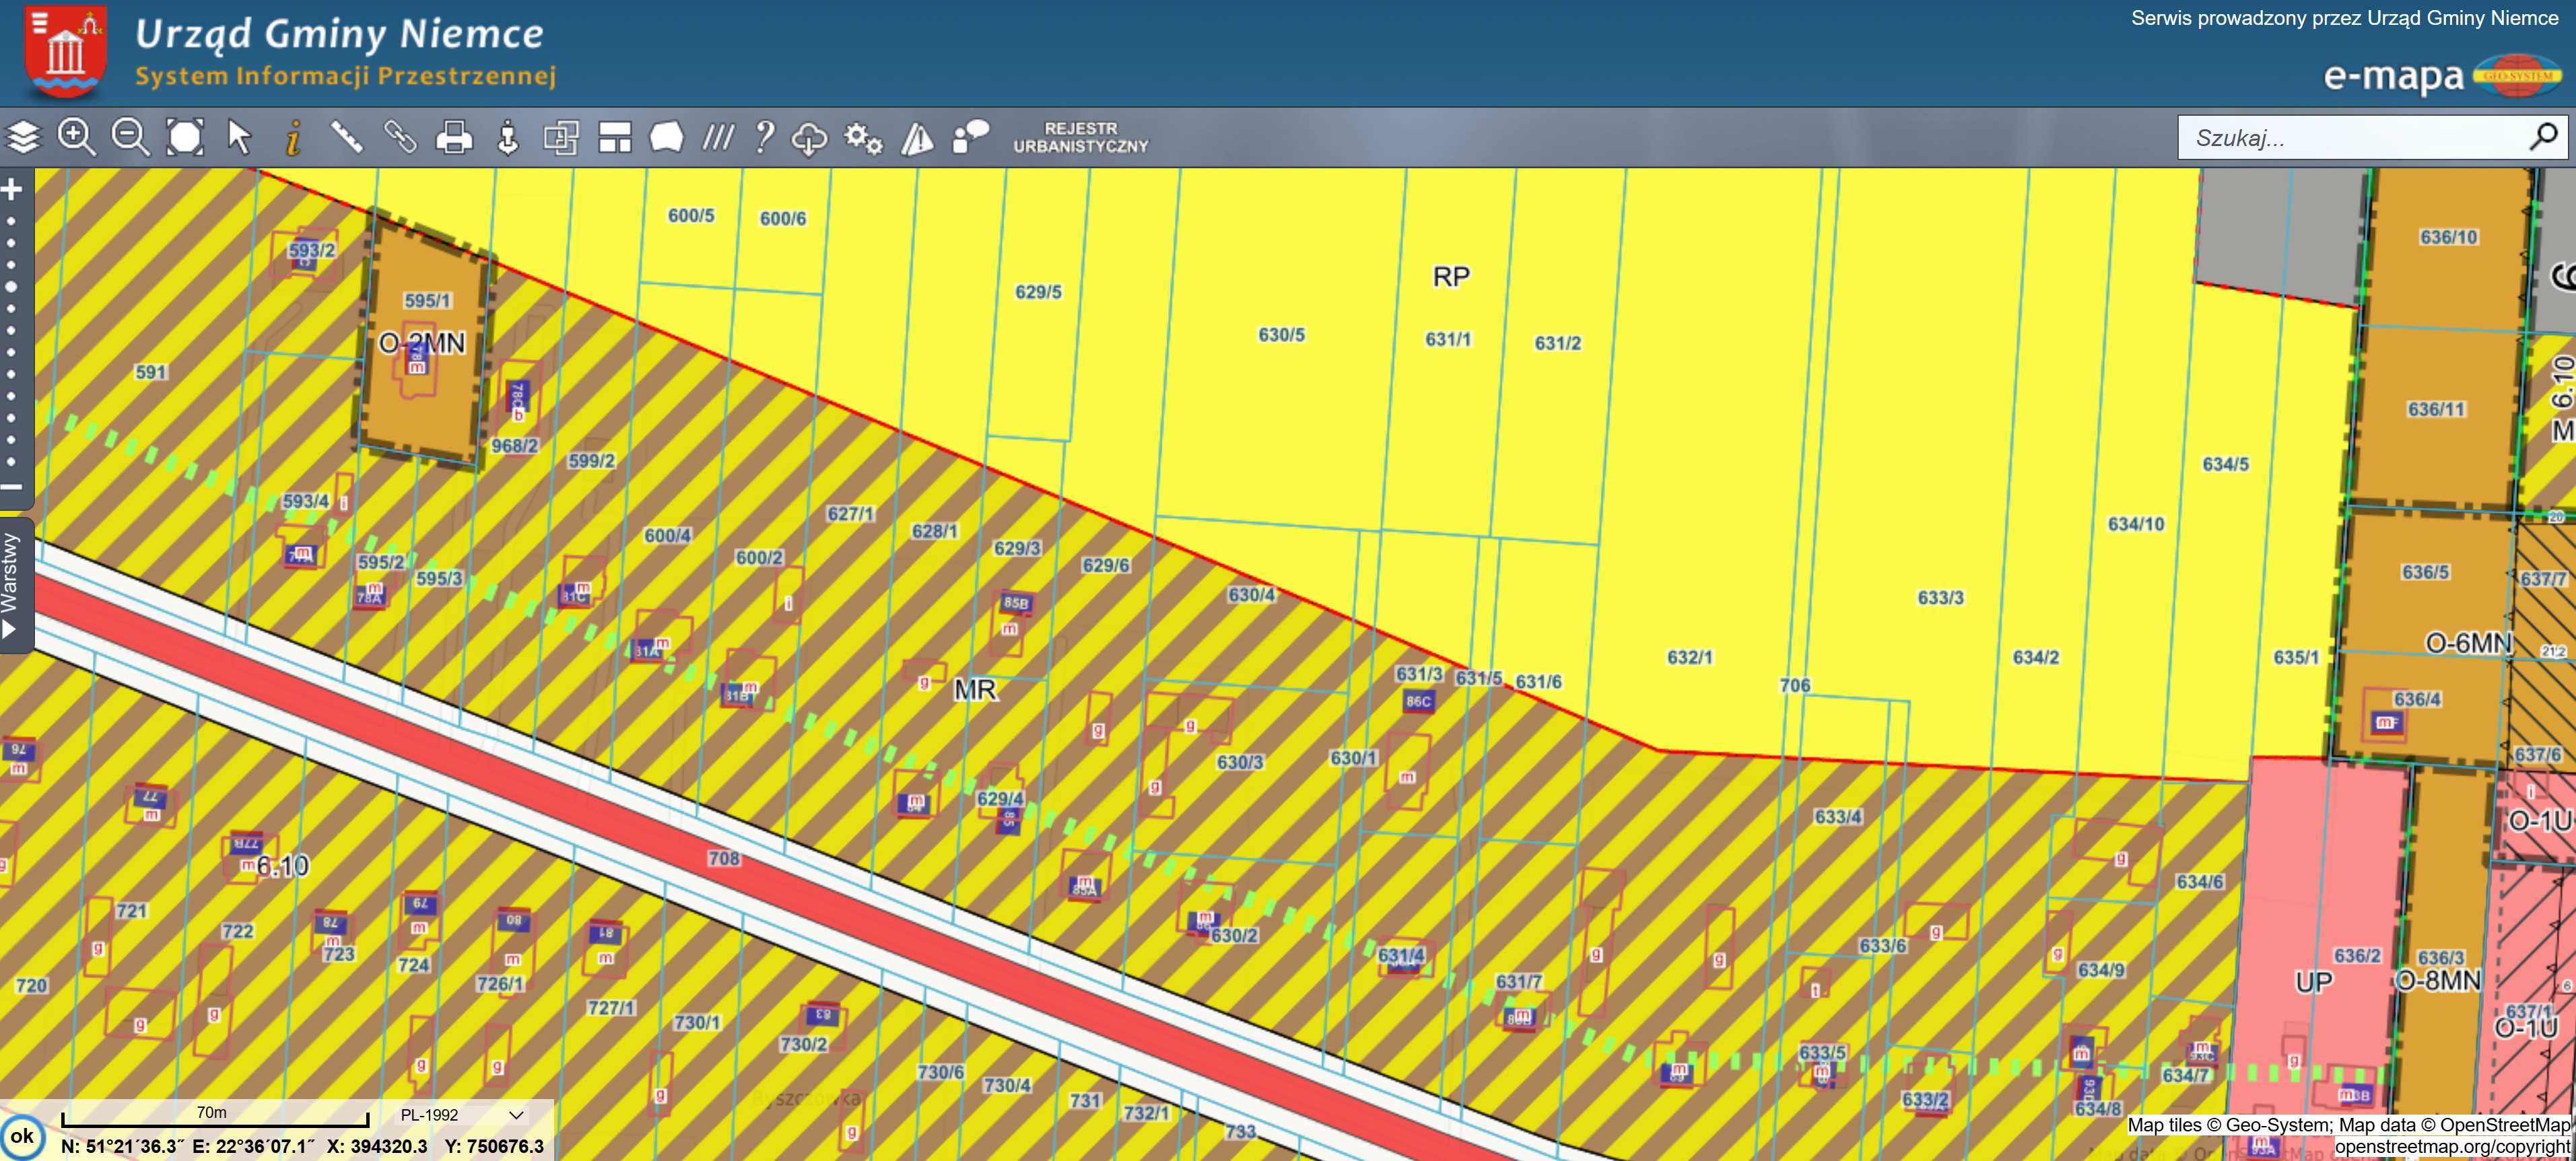This screenshot has height=1161, width=2576.
Task: Click the enlarged current-zoom dot on slider
Action: pos(12,287)
